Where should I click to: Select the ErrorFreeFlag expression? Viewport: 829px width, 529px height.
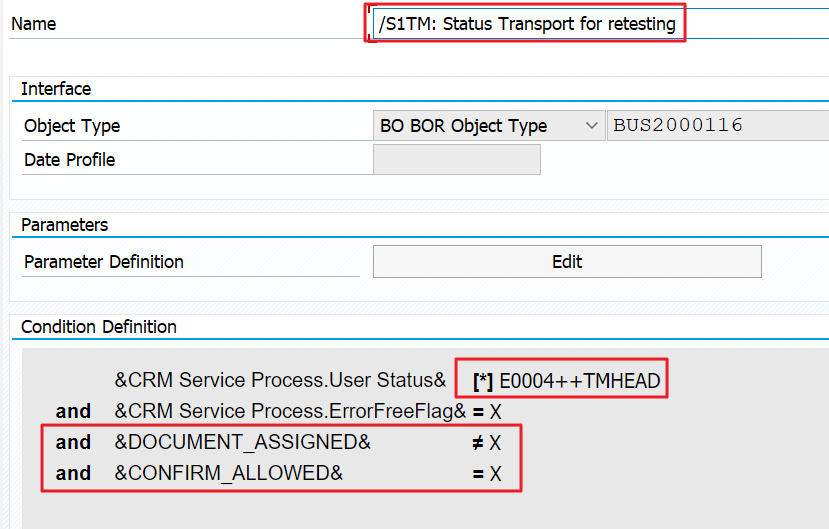290,411
